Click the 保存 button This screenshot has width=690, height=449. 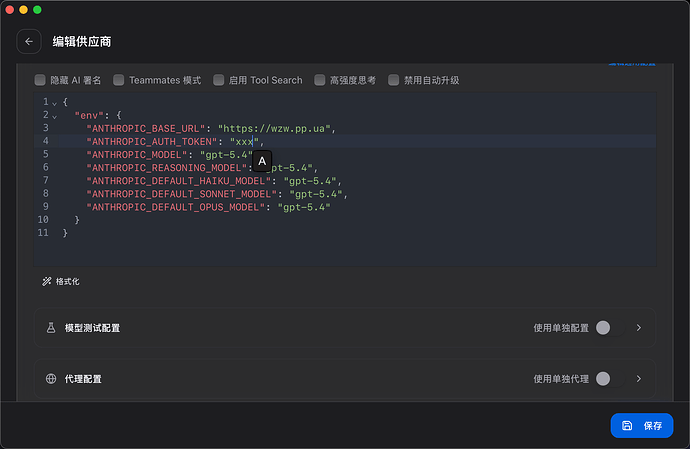[x=642, y=425]
